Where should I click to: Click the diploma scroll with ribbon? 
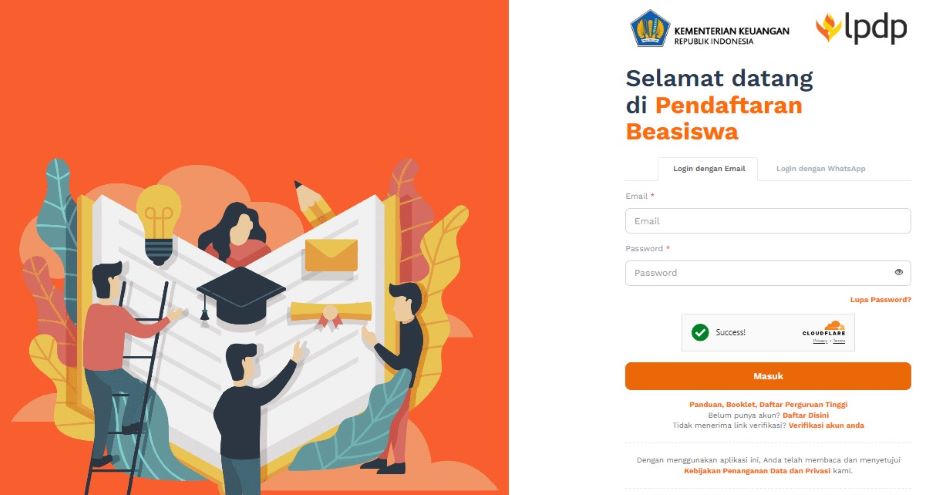[x=331, y=313]
